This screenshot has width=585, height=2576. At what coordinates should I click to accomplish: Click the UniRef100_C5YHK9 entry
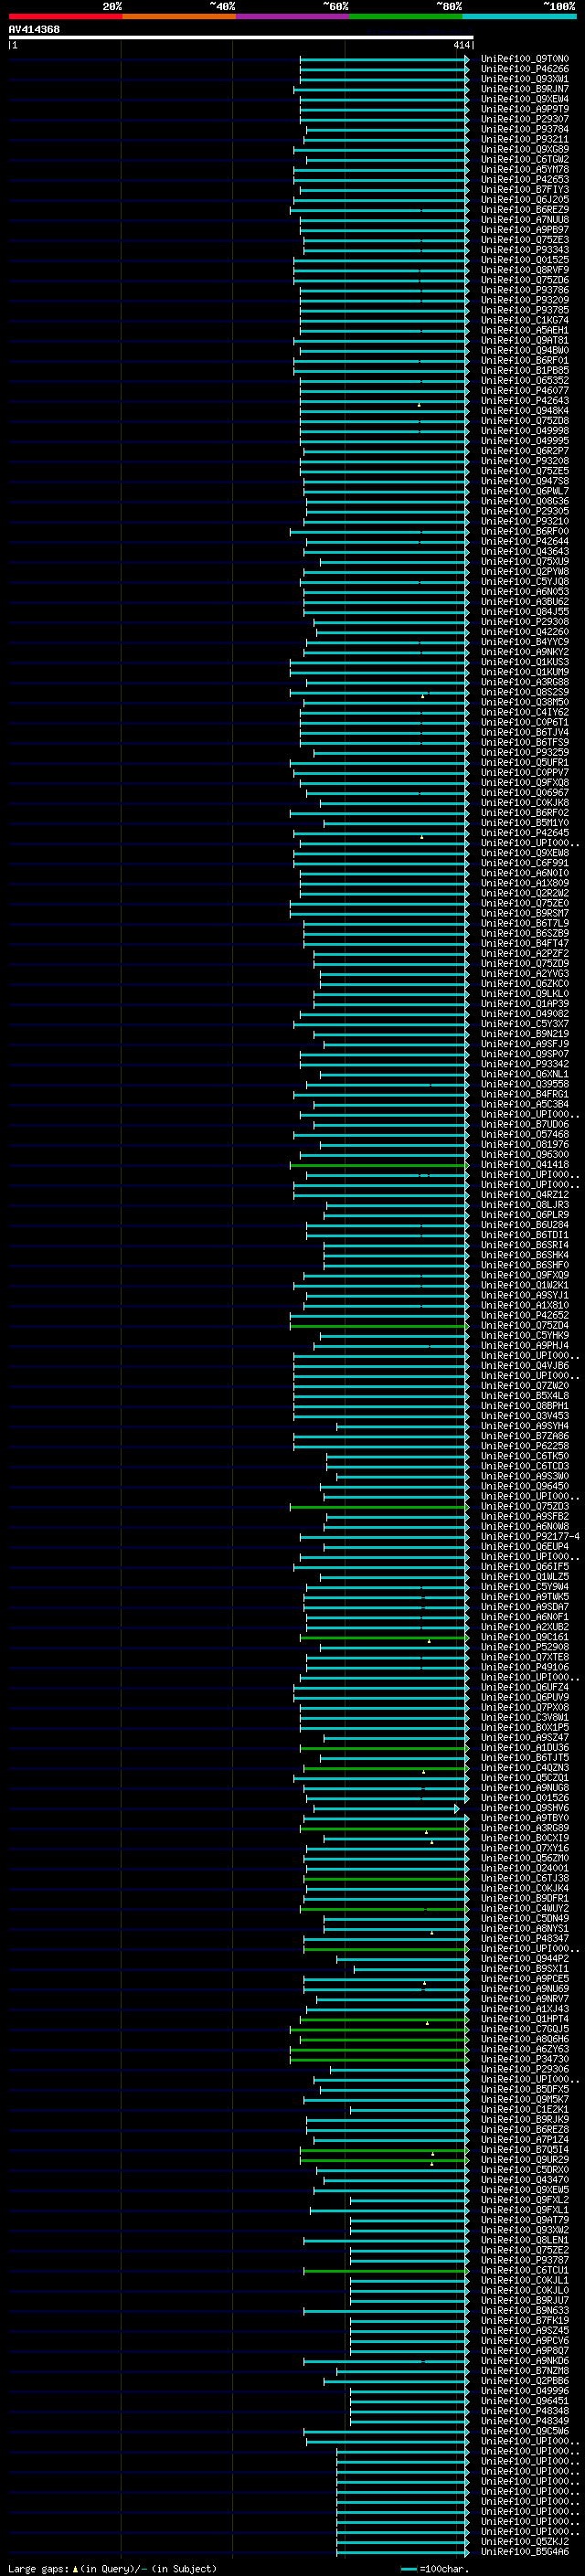[x=525, y=1336]
